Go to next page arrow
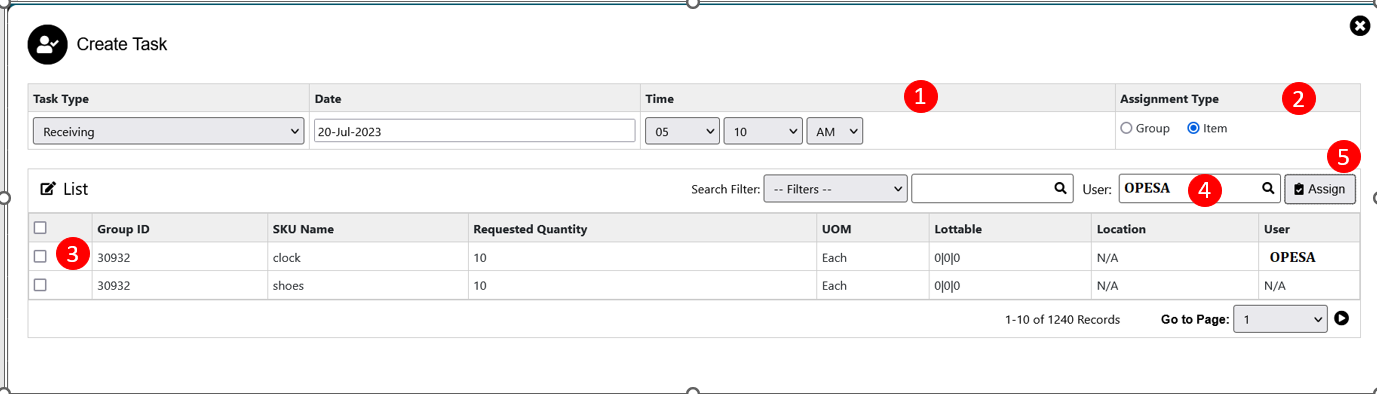The width and height of the screenshot is (1377, 394). click(1342, 319)
